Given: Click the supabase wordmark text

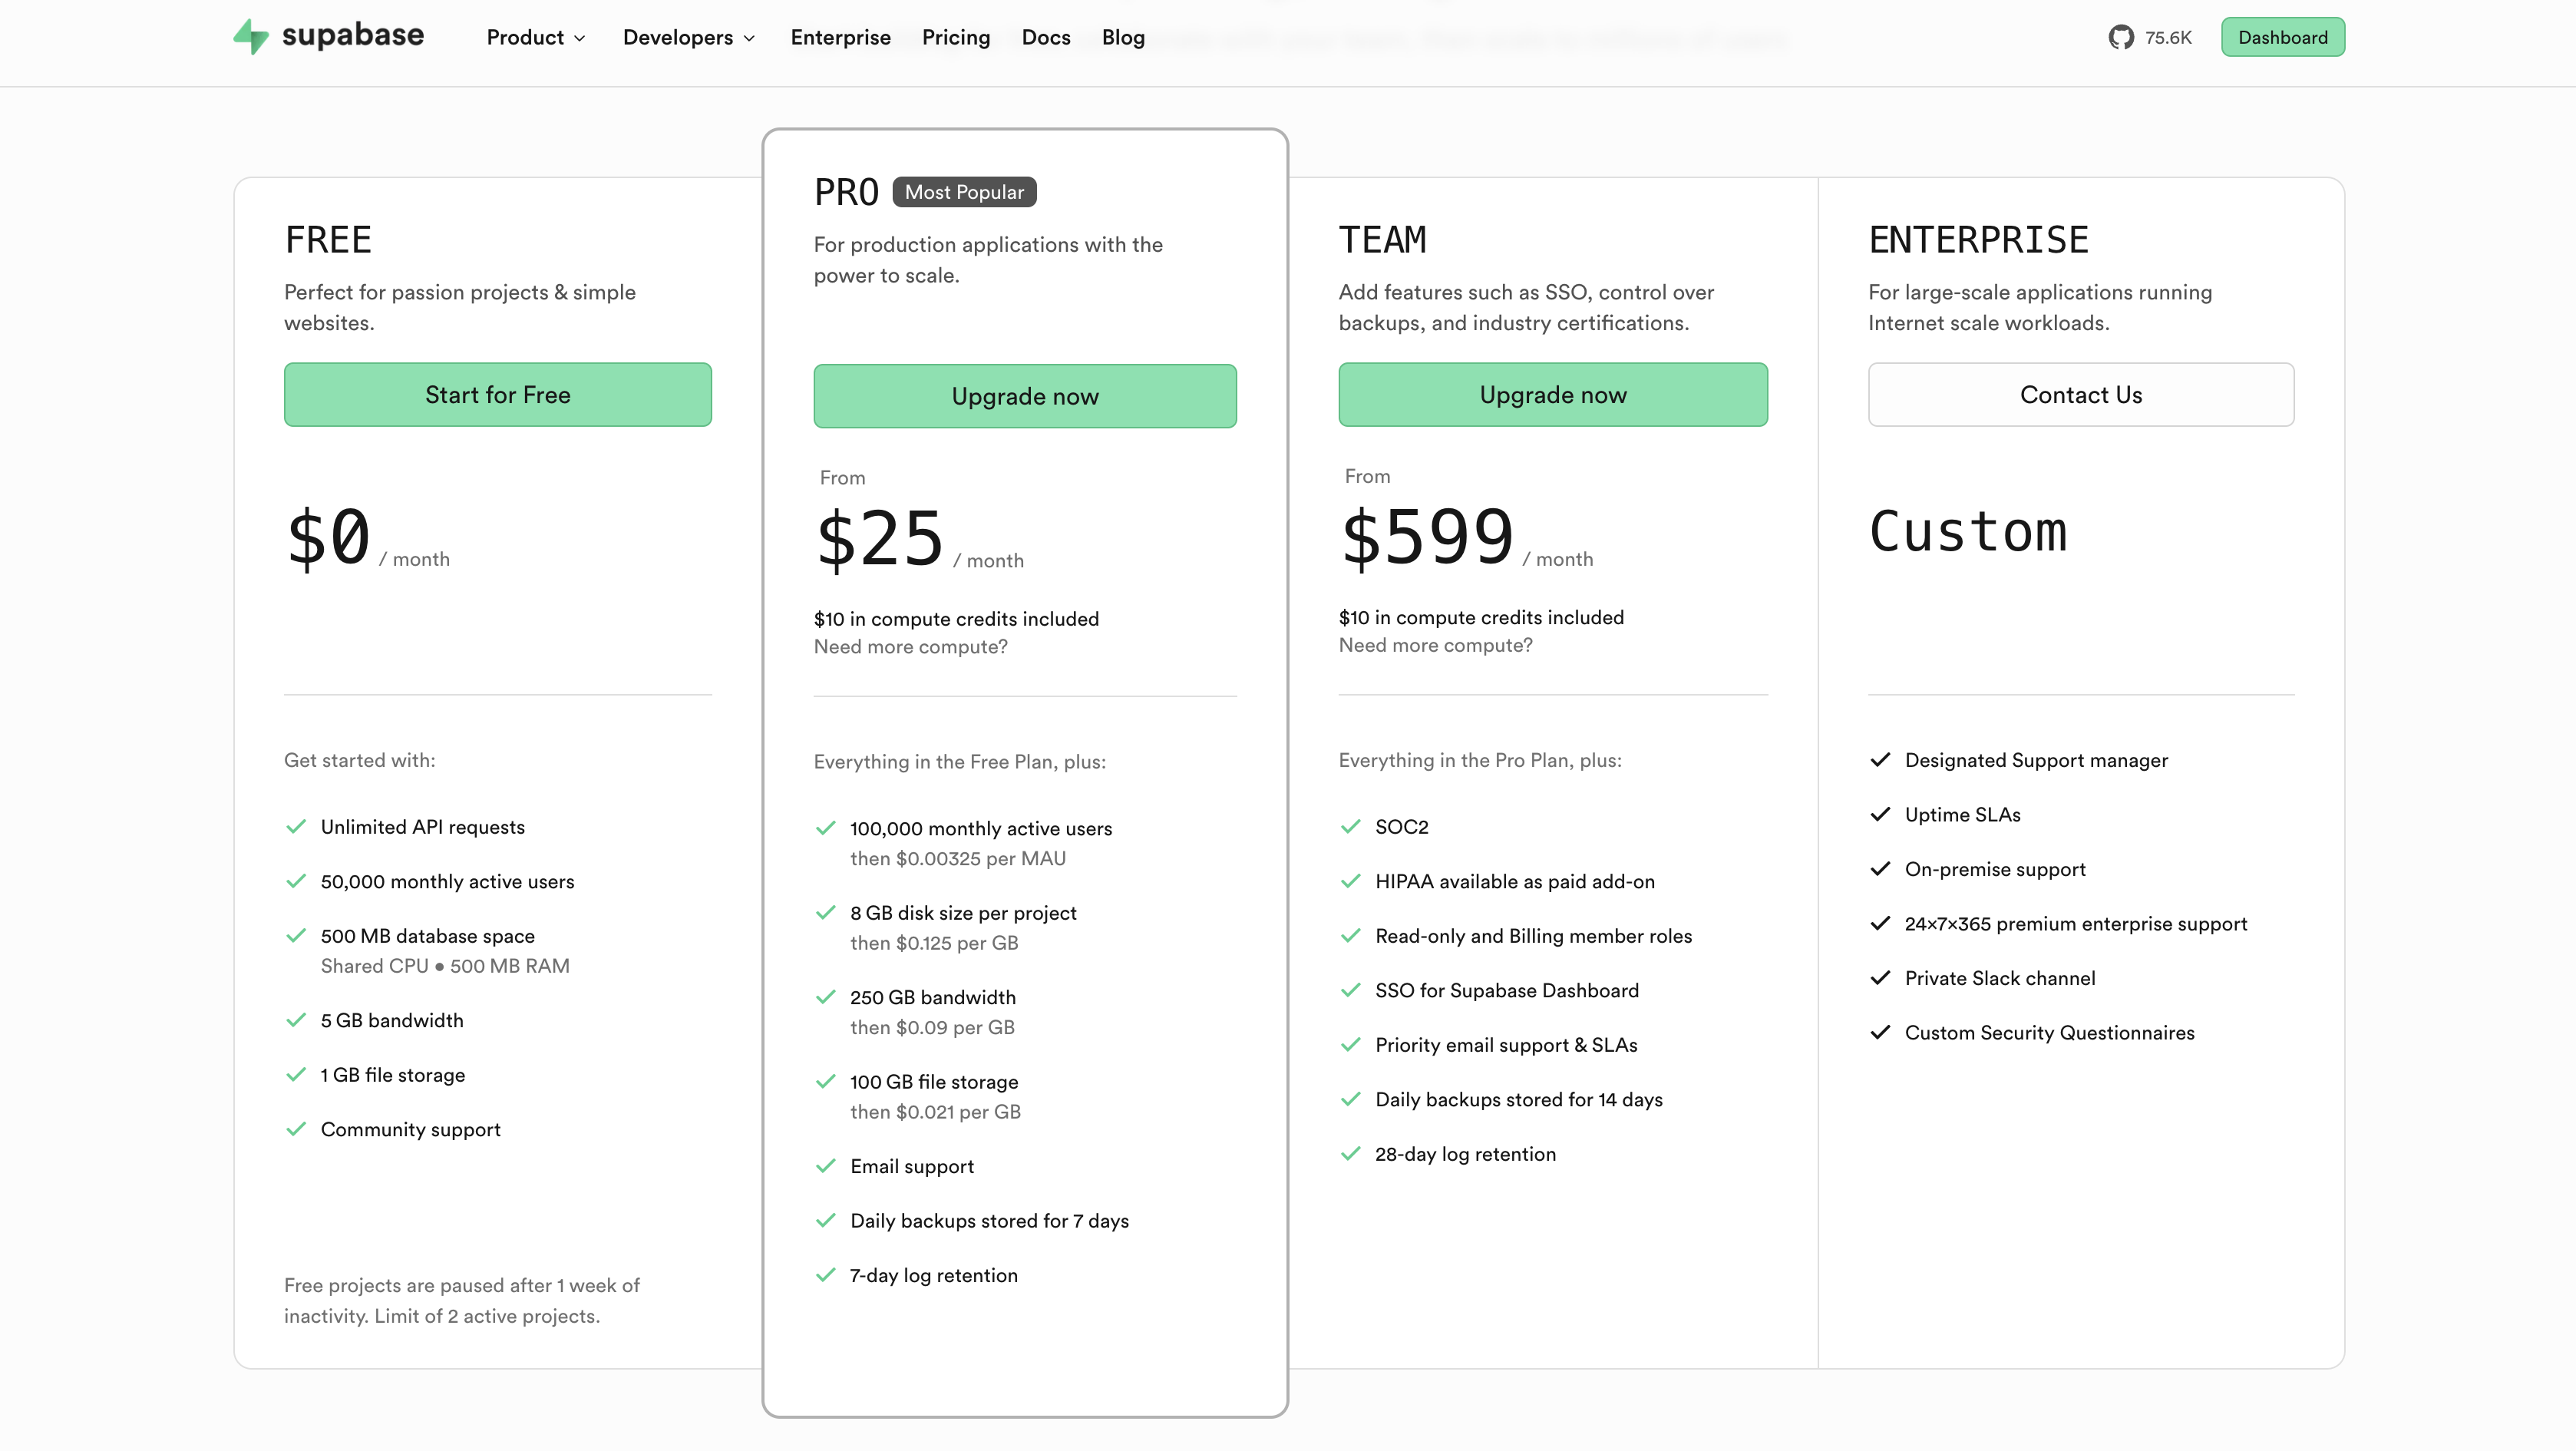Looking at the screenshot, I should point(353,36).
